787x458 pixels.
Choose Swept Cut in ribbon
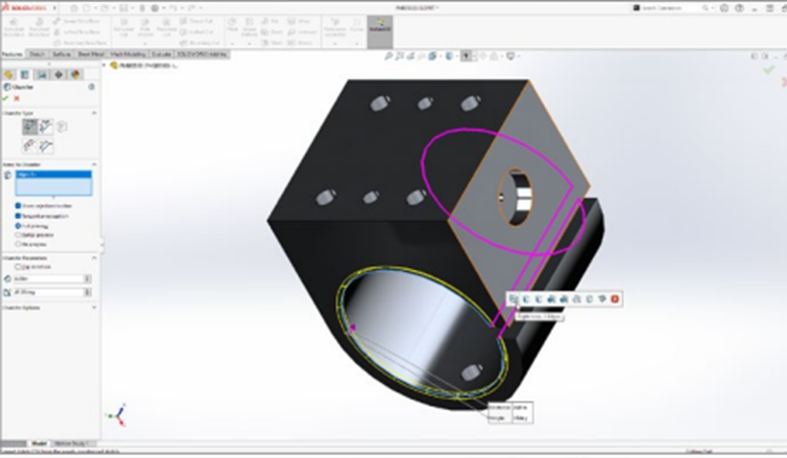(x=196, y=21)
